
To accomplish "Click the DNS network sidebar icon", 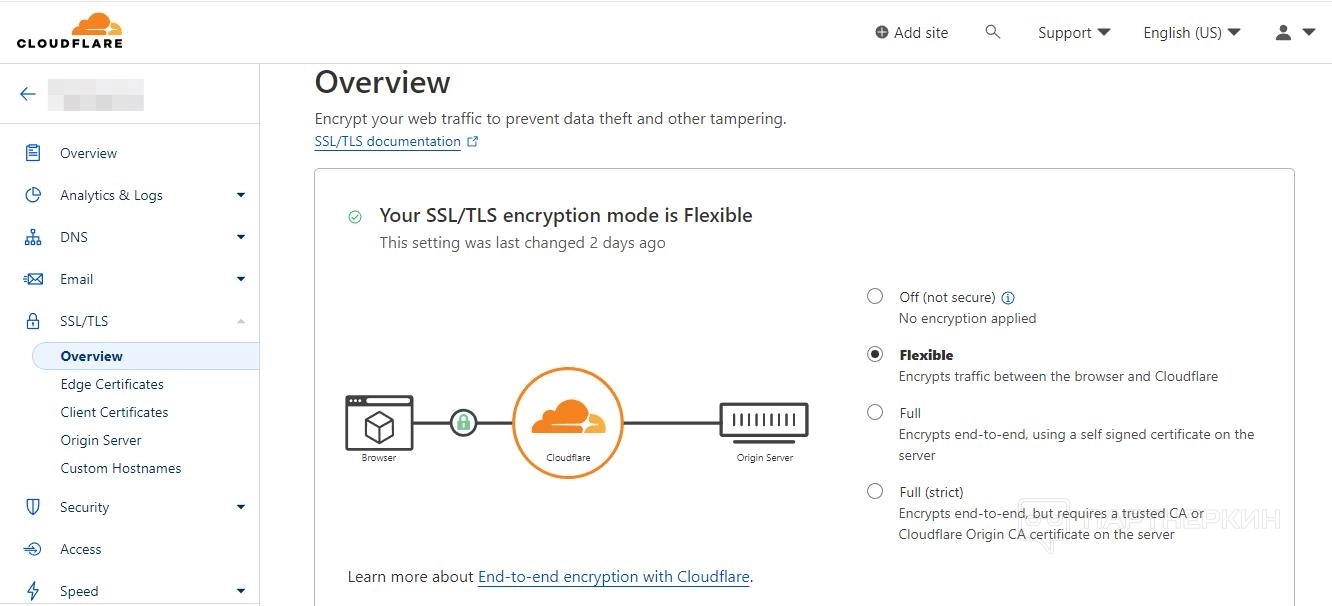I will [x=33, y=237].
